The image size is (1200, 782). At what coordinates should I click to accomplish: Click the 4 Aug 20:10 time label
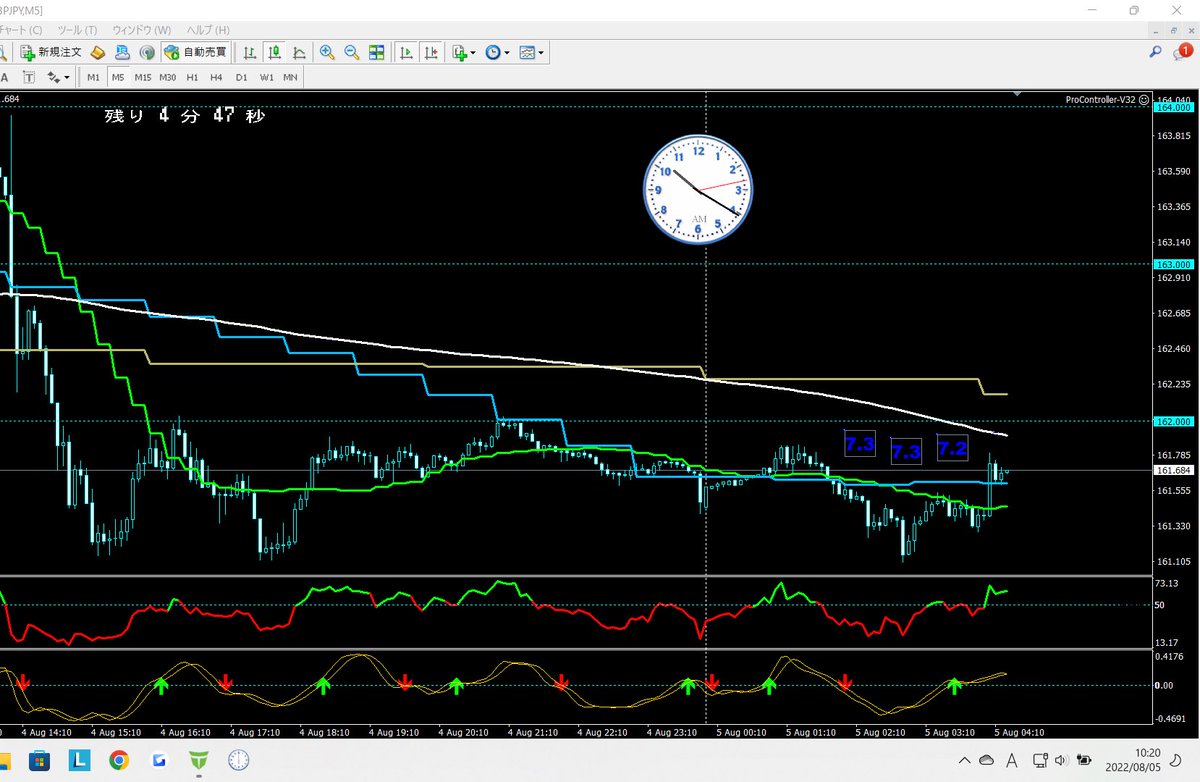(464, 732)
